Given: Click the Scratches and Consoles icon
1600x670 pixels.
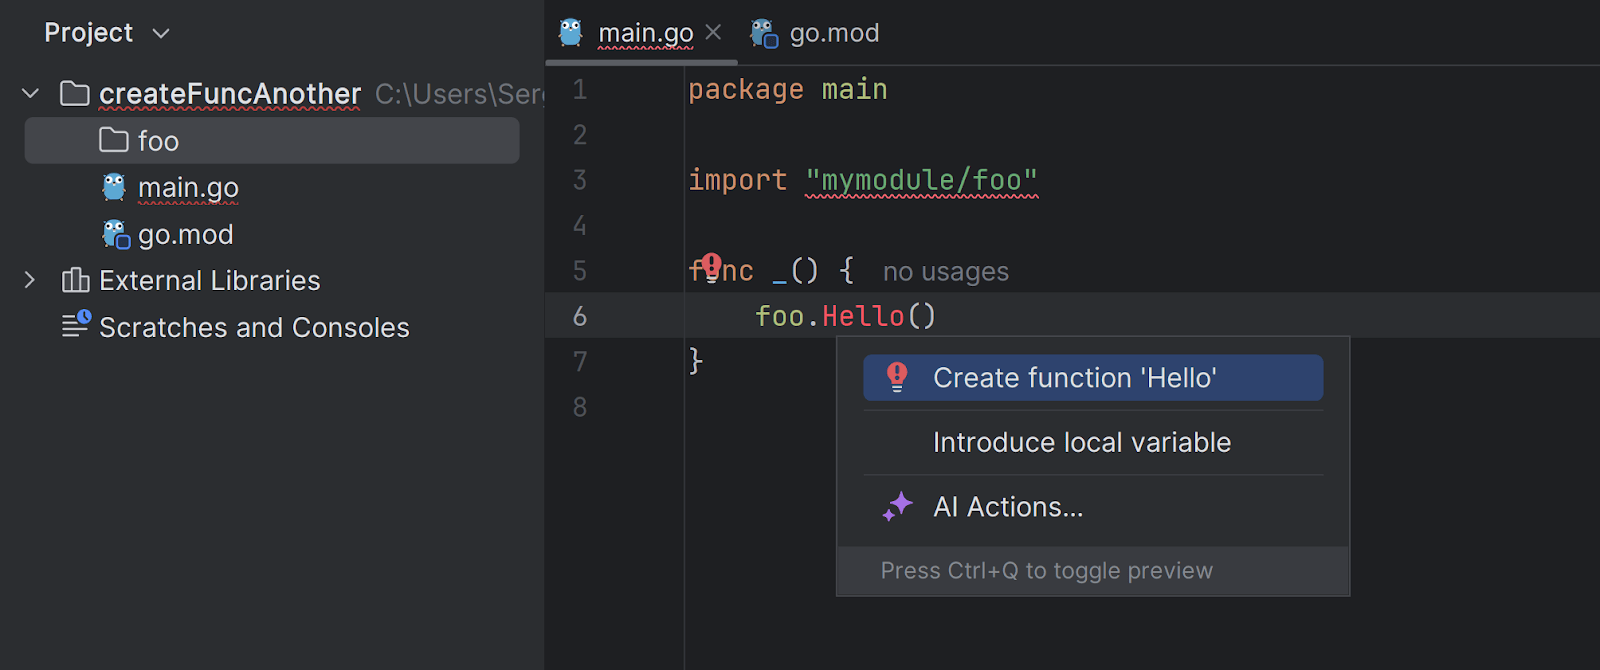Looking at the screenshot, I should [x=76, y=325].
